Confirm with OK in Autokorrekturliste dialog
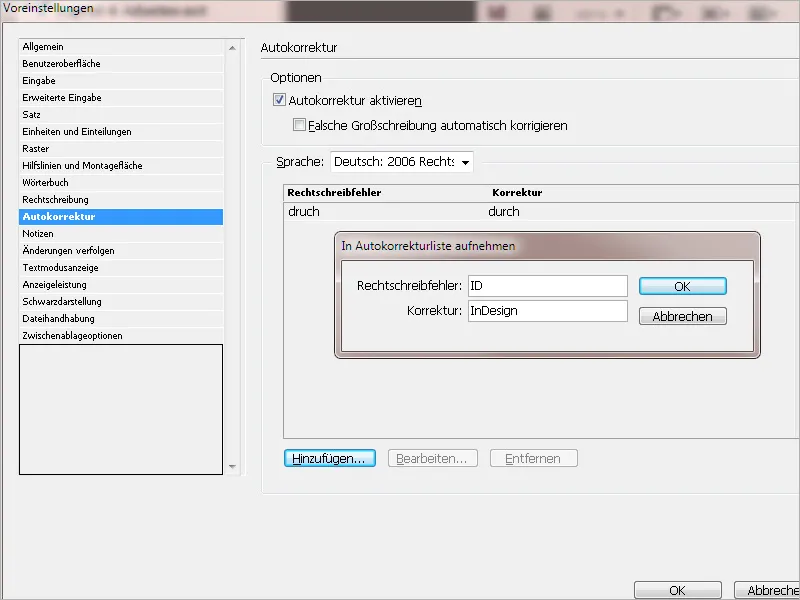 [x=683, y=286]
